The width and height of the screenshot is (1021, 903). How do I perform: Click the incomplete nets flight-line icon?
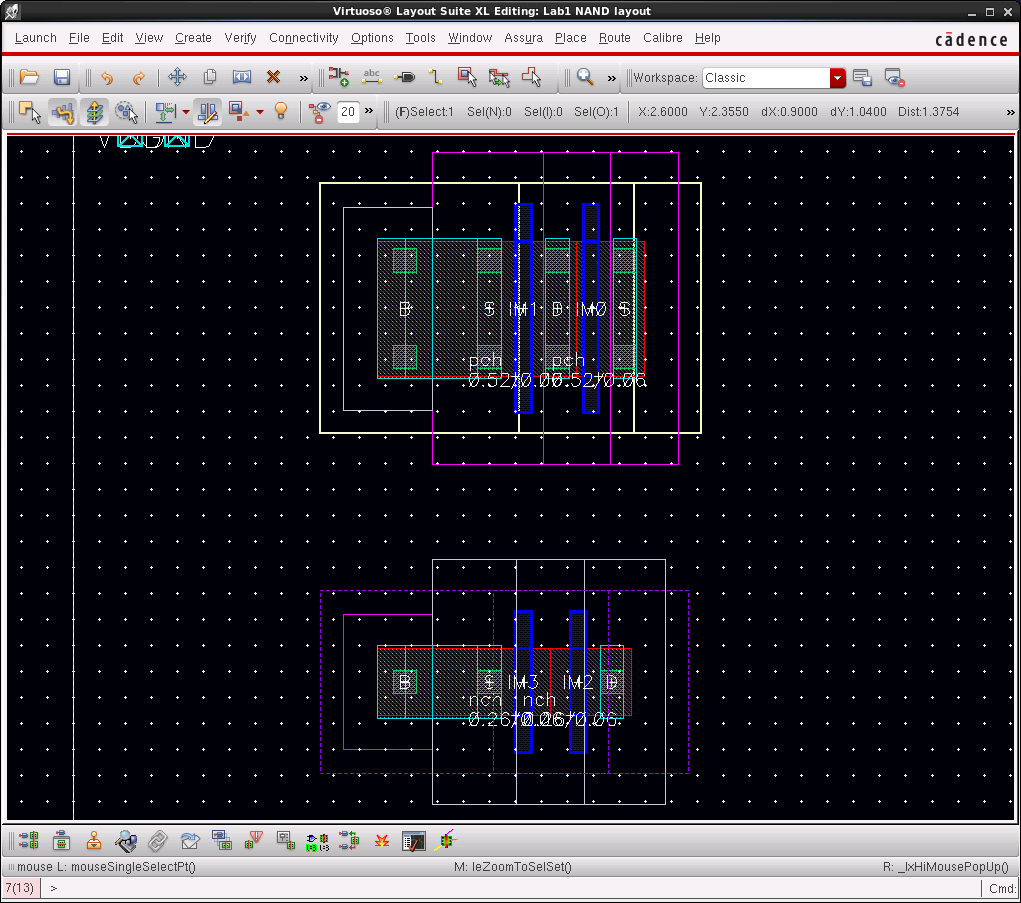click(x=447, y=840)
